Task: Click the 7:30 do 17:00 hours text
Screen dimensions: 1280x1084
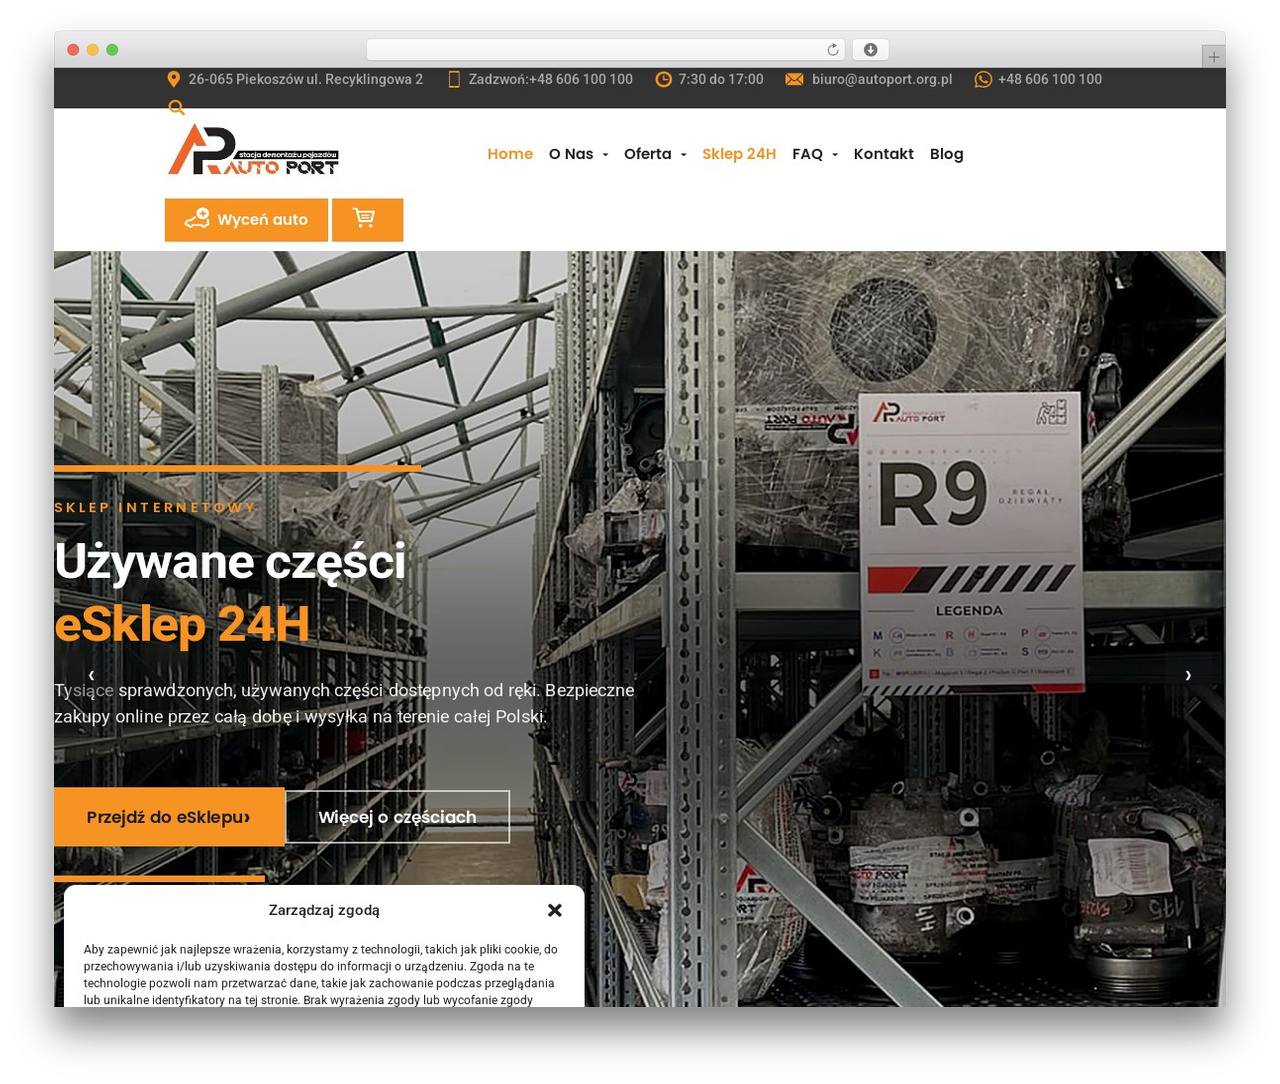Action: point(721,79)
